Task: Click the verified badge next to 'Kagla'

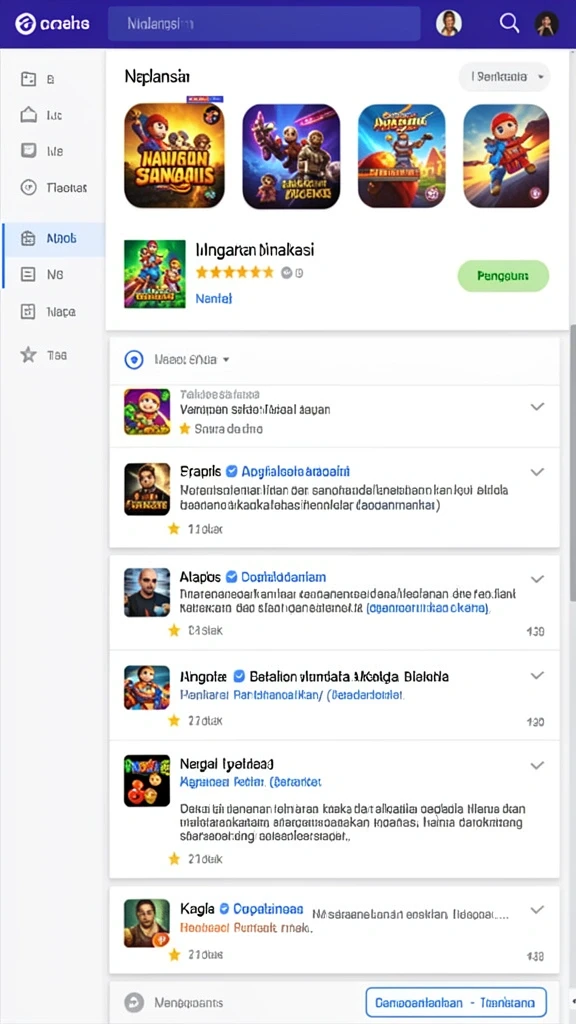Action: 224,908
